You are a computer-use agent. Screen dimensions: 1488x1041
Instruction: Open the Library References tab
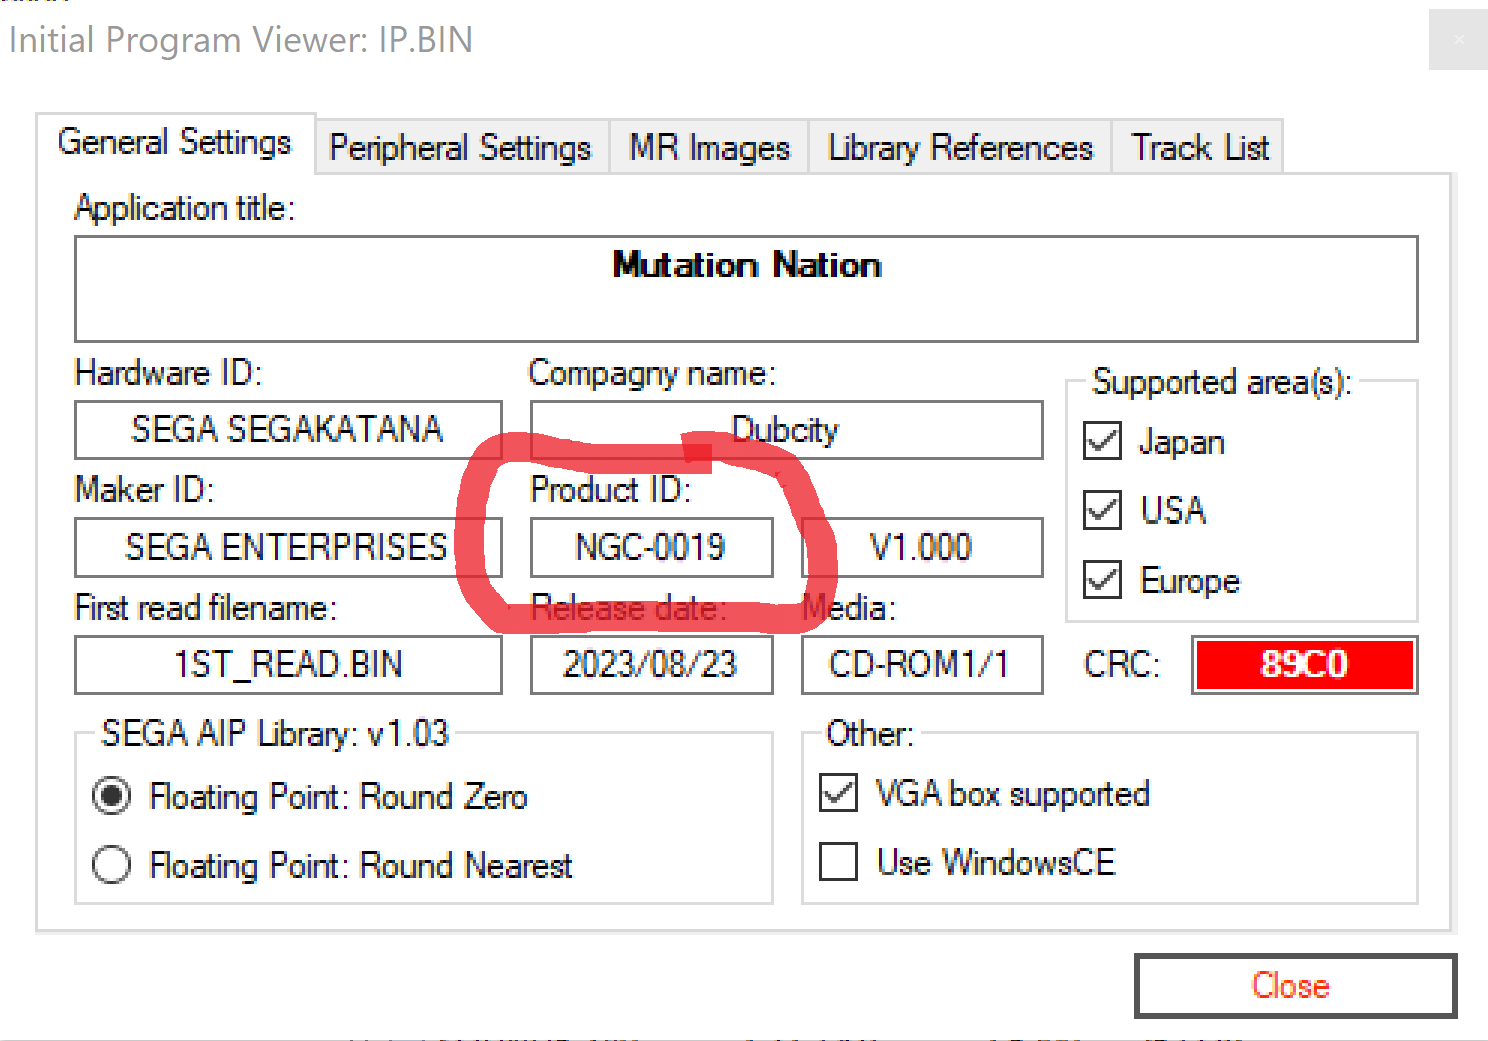tap(960, 148)
